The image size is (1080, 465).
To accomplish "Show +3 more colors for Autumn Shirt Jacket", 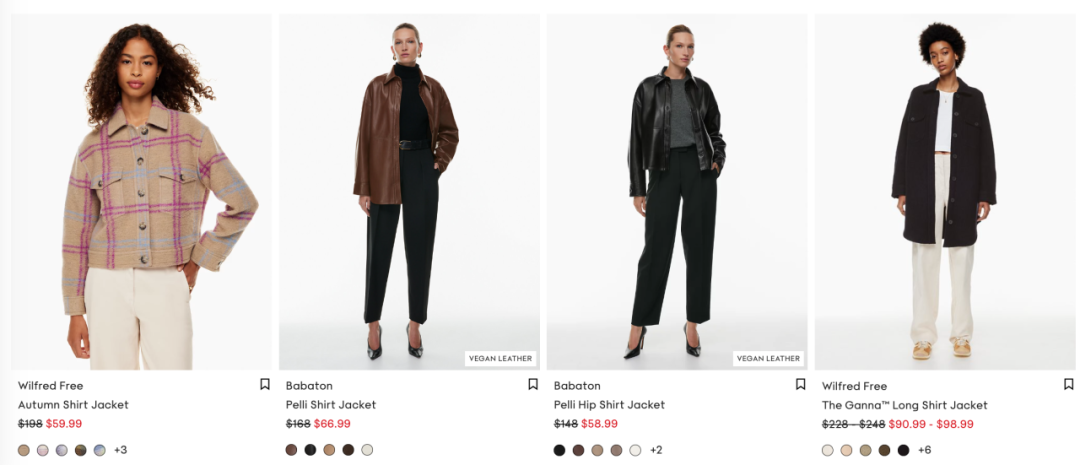I will coord(121,450).
